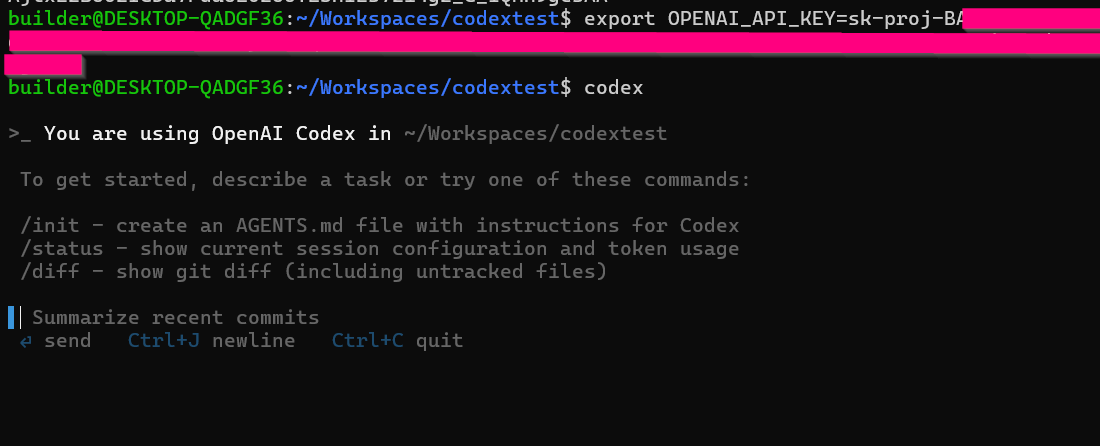Screen dimensions: 1100x446
Task: Click the Ctrl+C quit shortcut hint
Action: pos(397,342)
